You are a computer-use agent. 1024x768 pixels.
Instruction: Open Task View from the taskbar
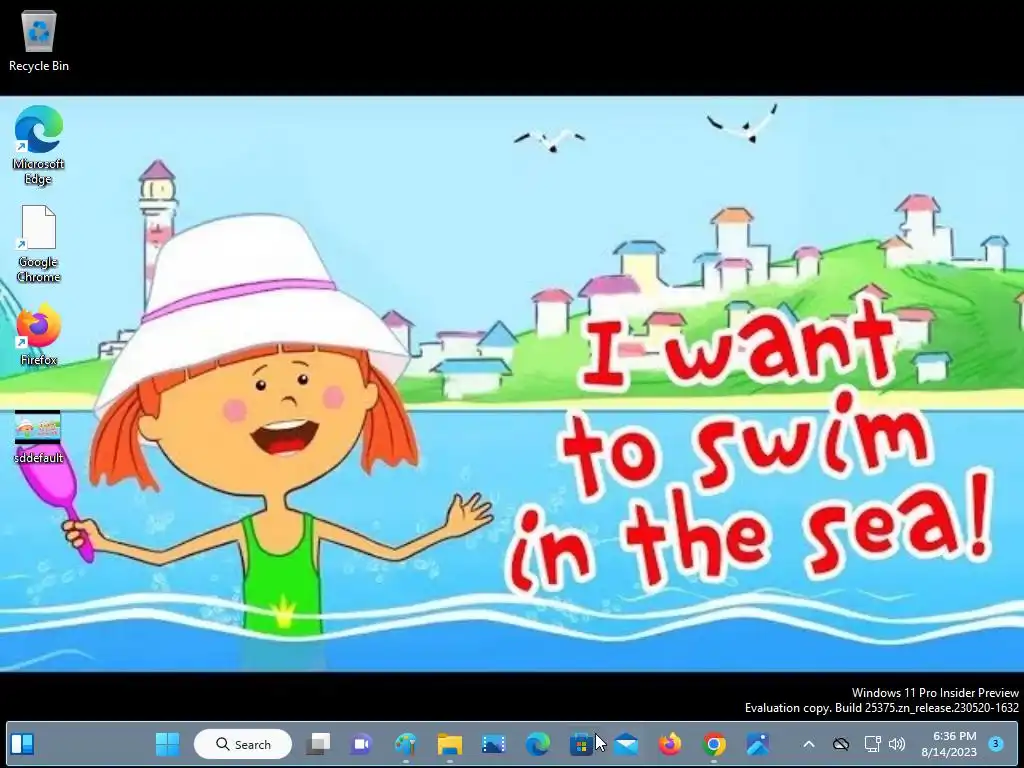point(319,744)
